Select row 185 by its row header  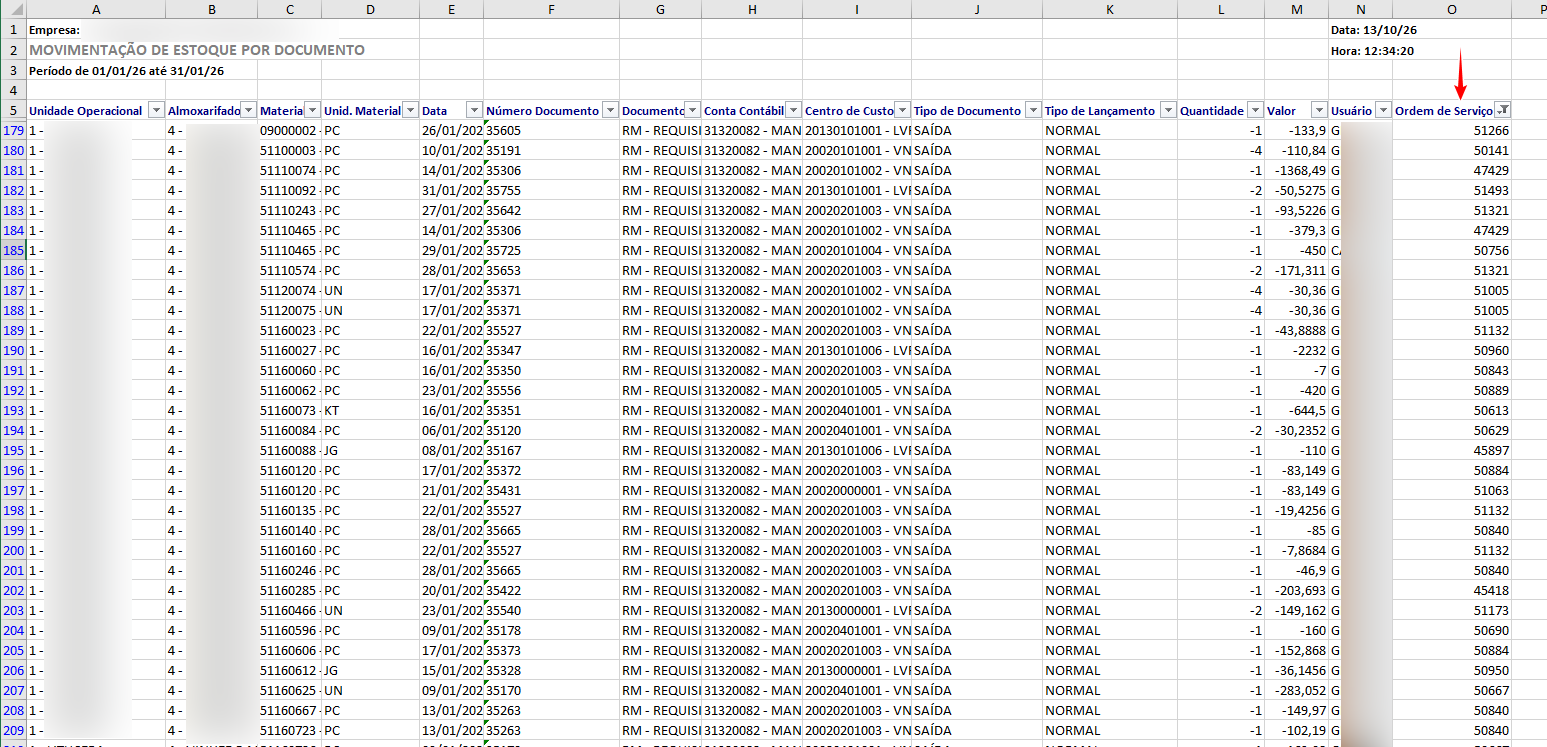13,251
